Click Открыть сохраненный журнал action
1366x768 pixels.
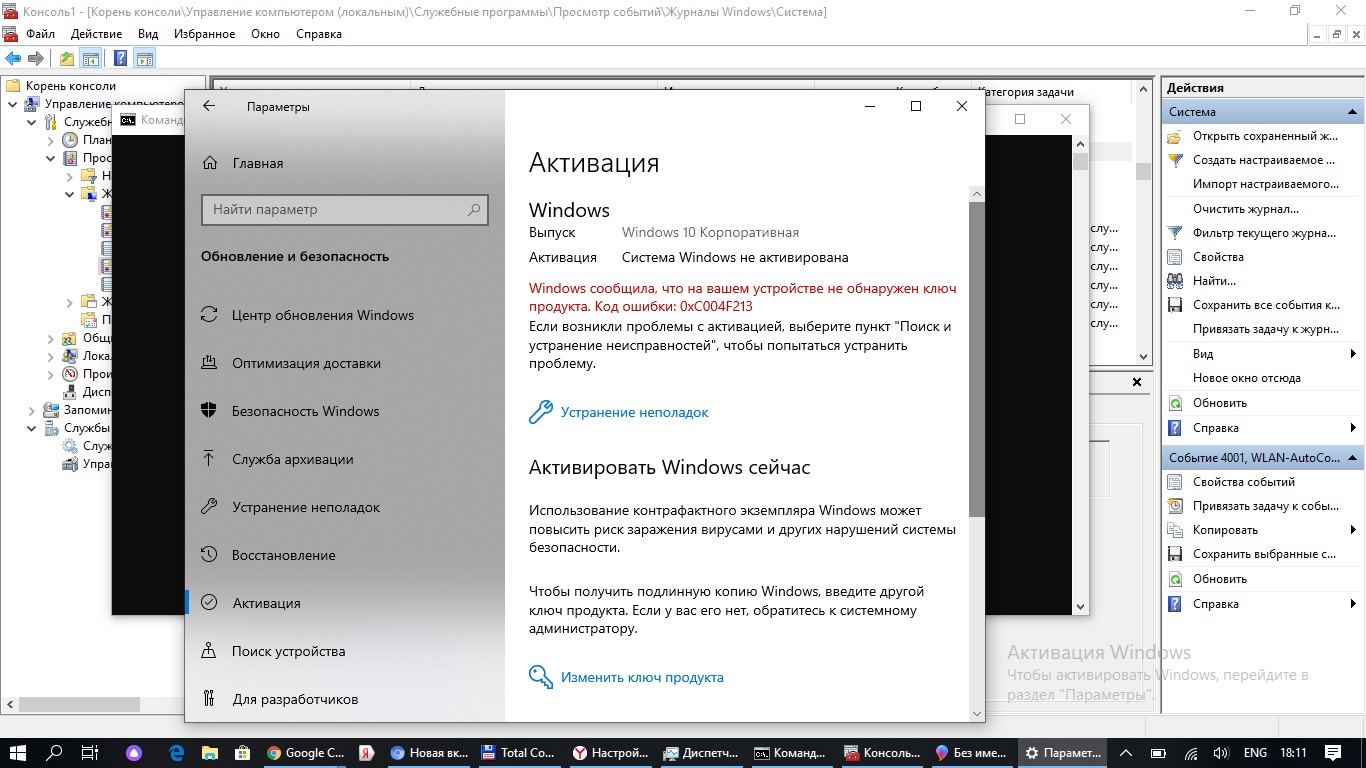[1264, 136]
